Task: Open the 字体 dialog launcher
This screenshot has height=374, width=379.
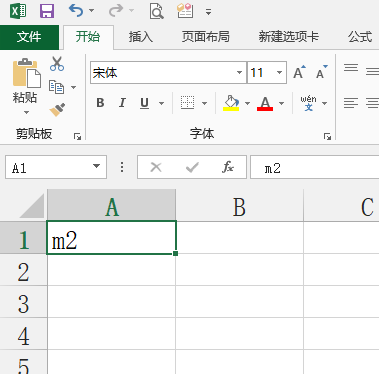Action: click(x=328, y=136)
